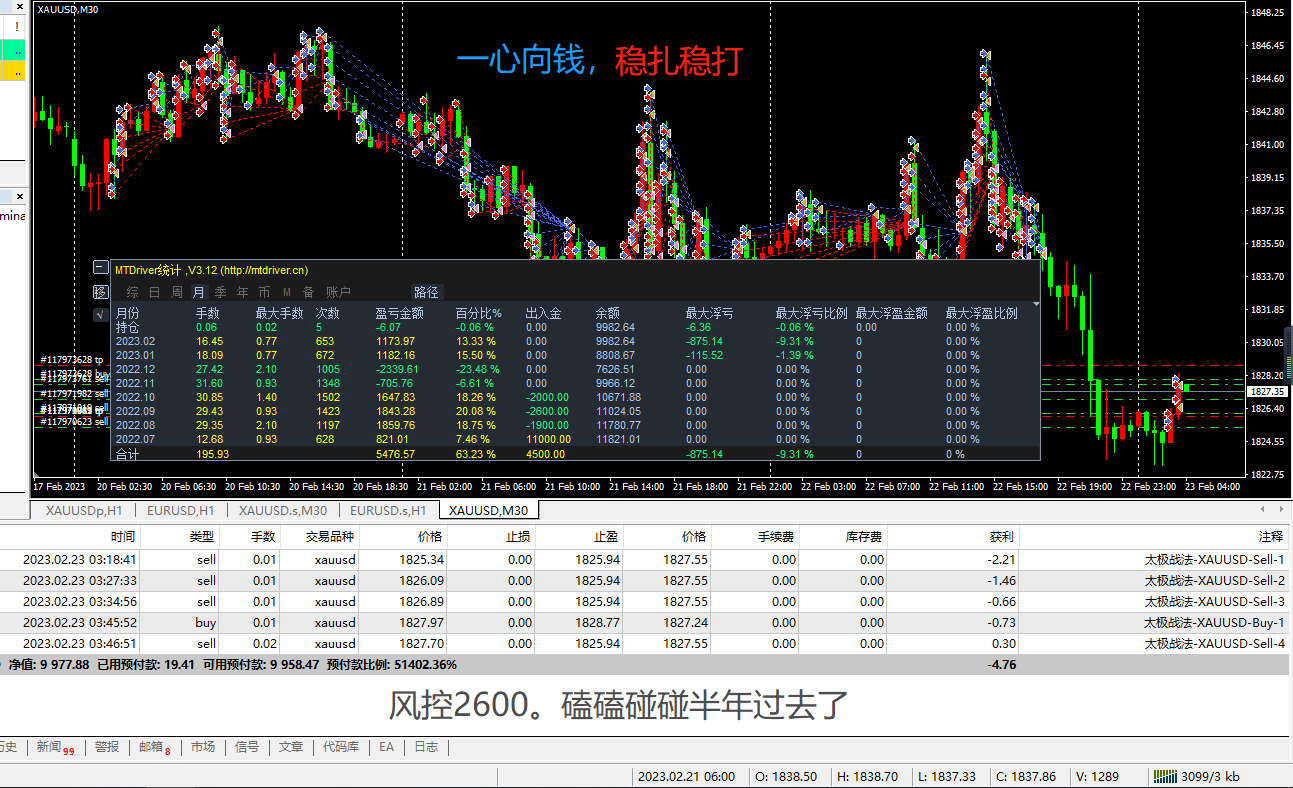This screenshot has width=1293, height=788.
Task: Minimize the MTDriver统计 panel with its minus icon
Action: pyautogui.click(x=99, y=267)
